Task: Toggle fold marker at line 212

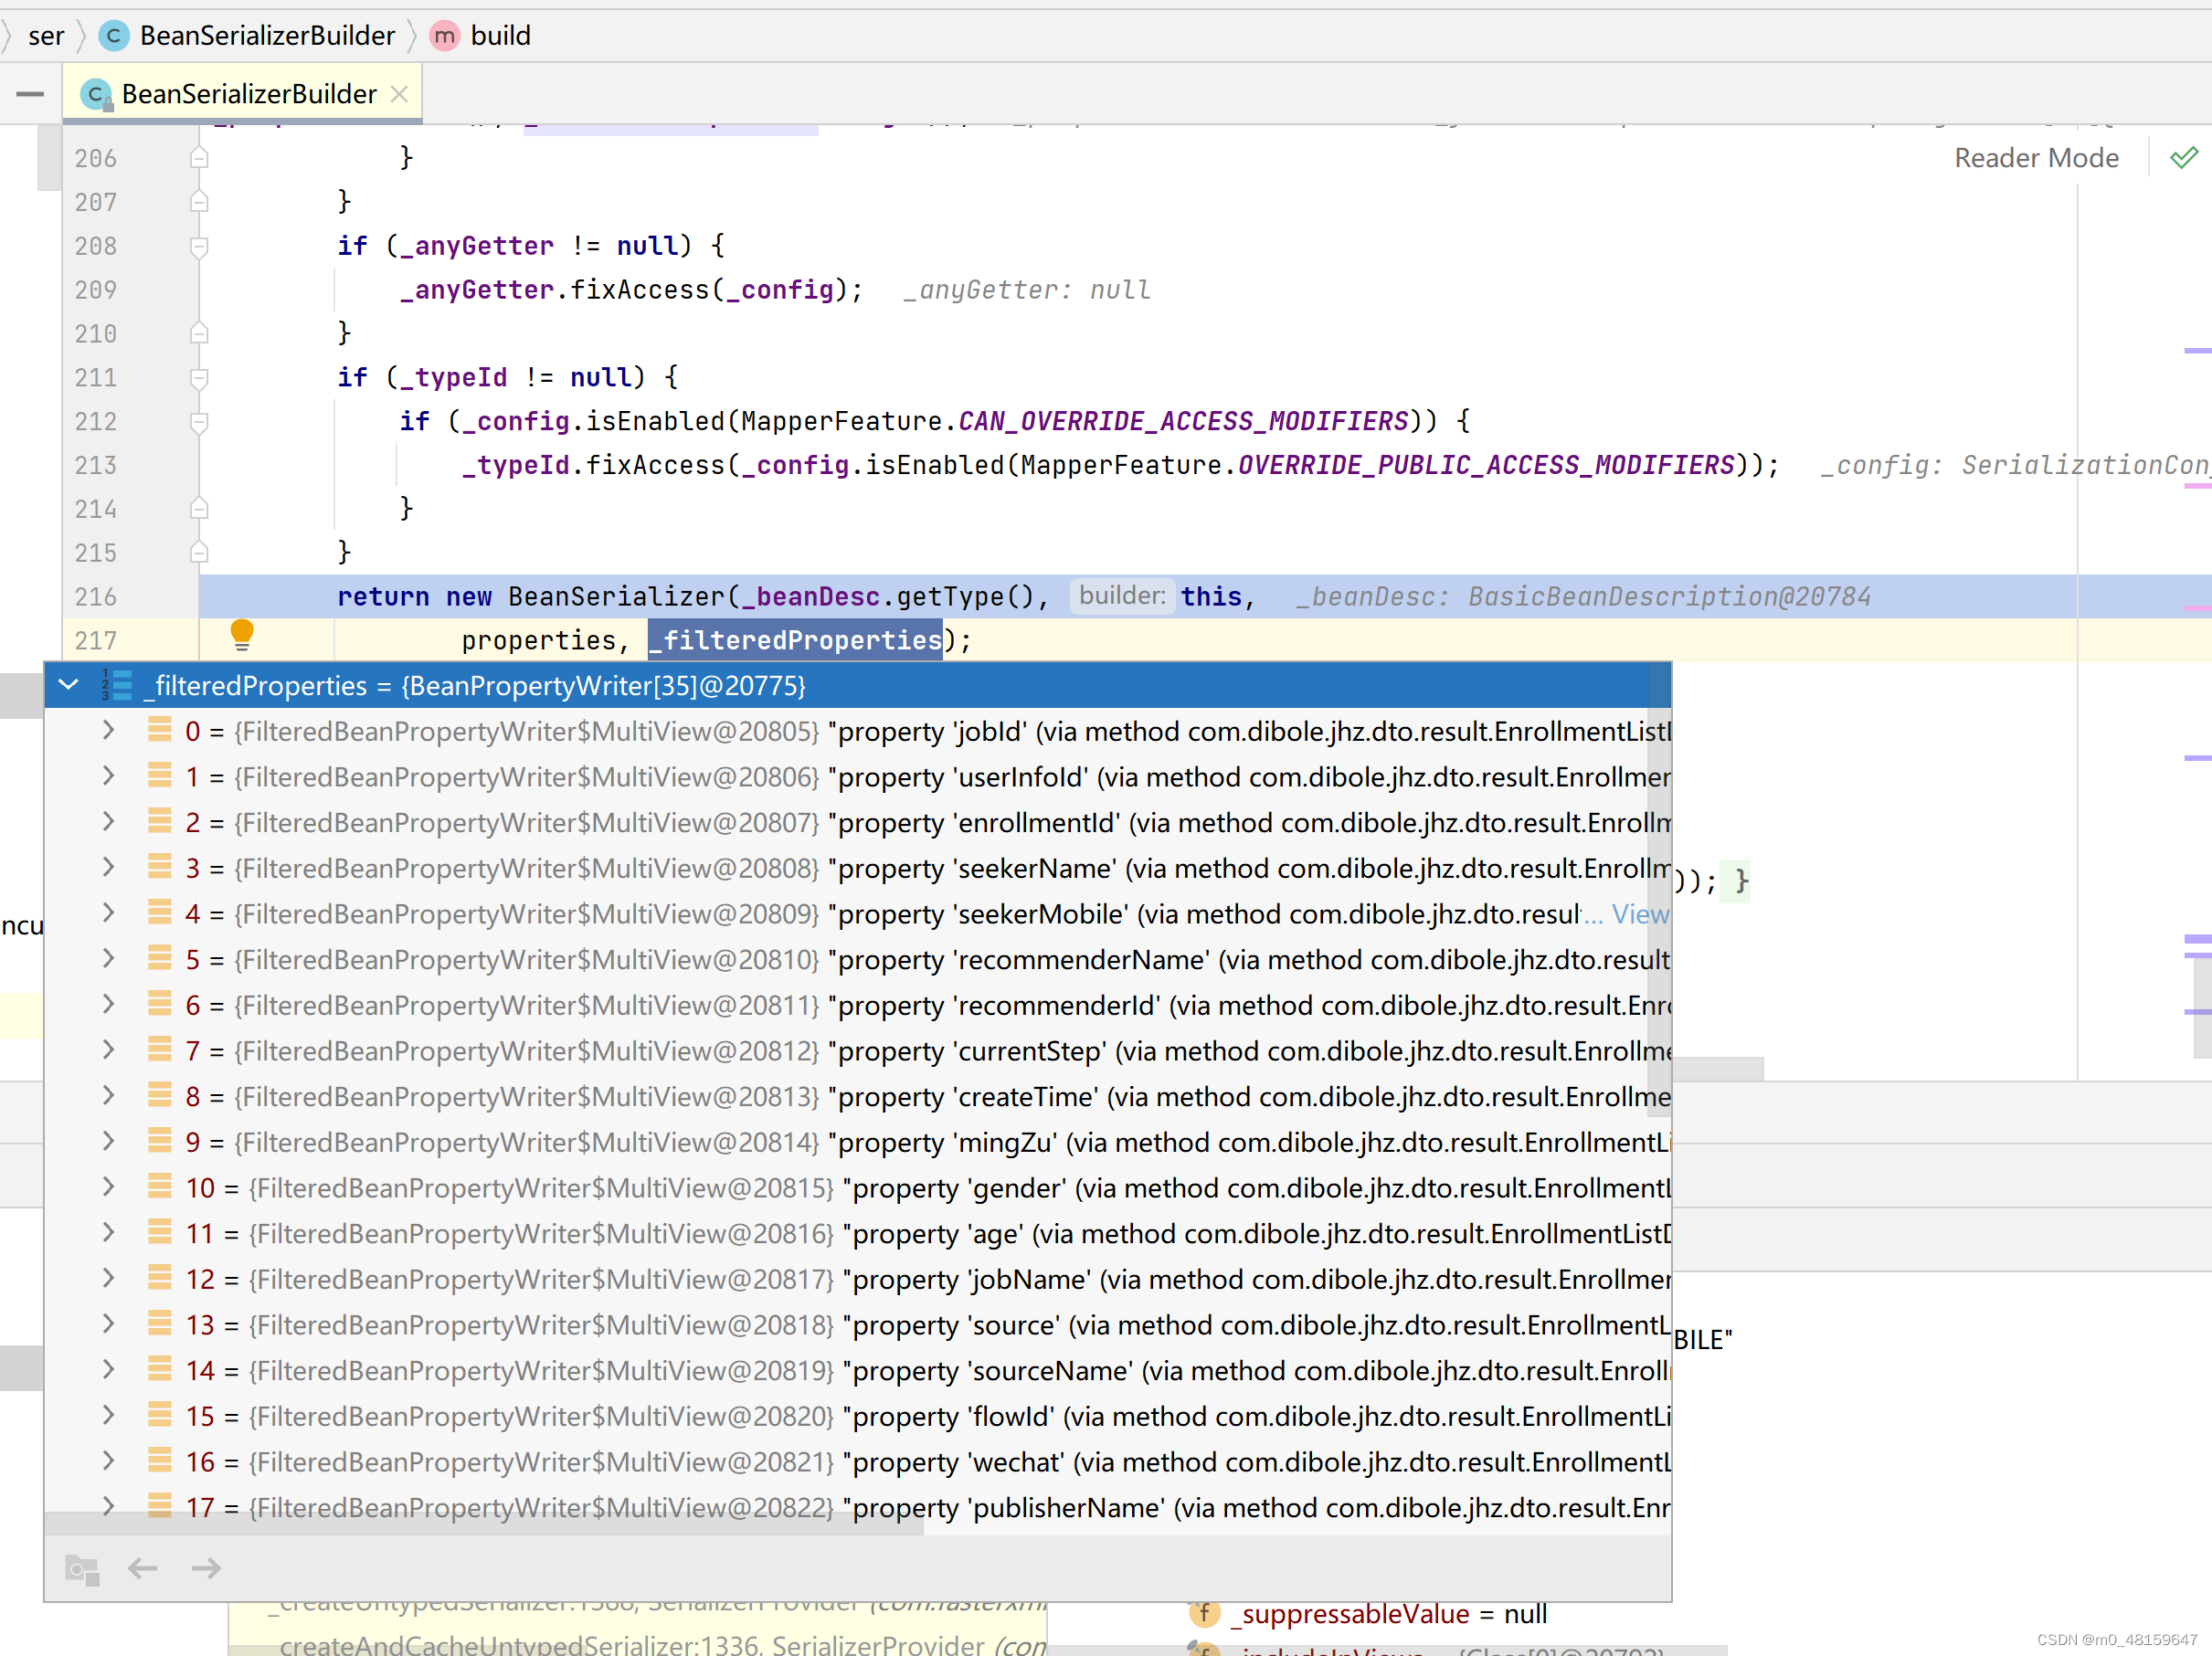Action: [199, 422]
